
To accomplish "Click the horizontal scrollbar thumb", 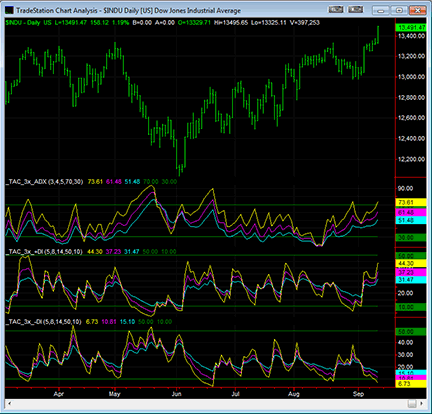I will (412, 404).
